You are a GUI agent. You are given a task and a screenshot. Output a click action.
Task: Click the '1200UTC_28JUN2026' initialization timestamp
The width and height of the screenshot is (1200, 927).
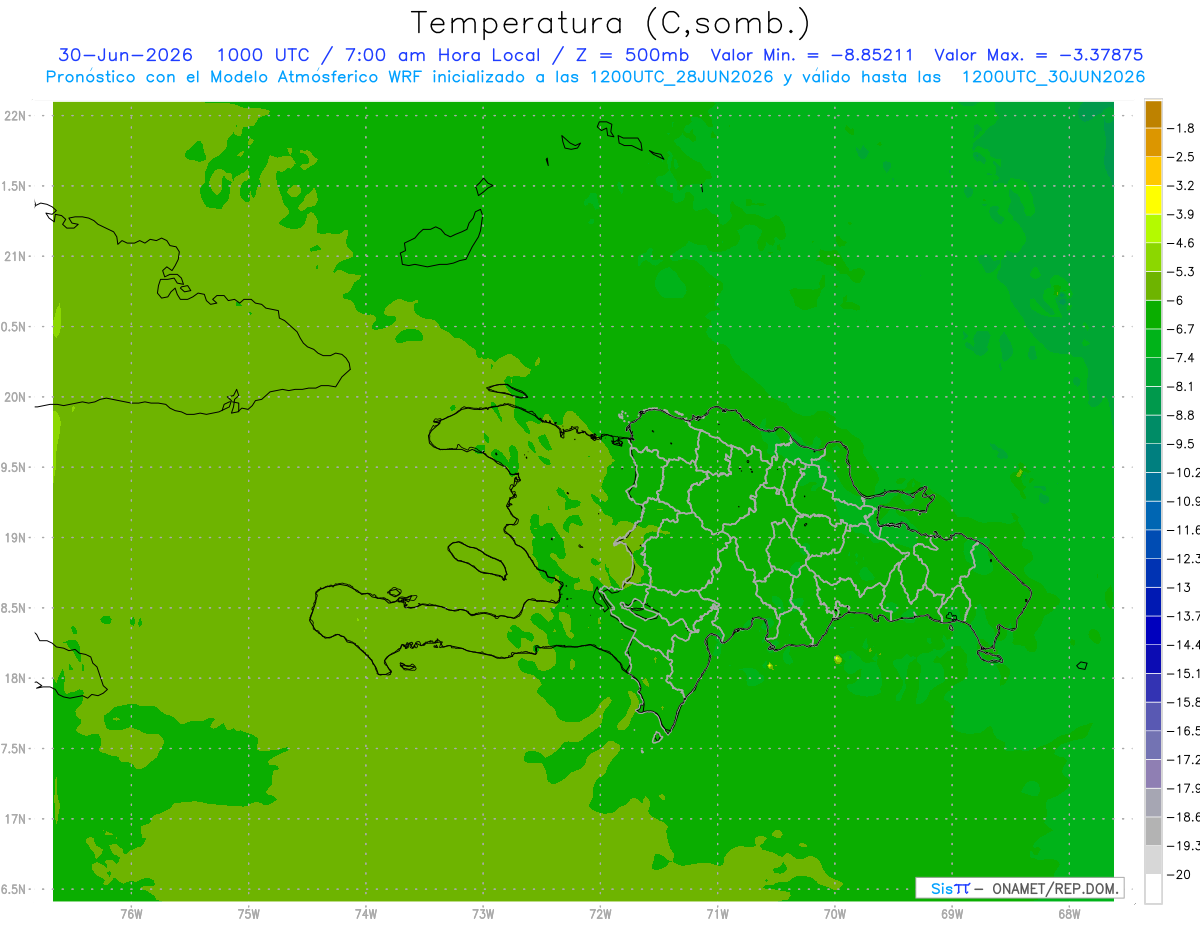tap(682, 77)
